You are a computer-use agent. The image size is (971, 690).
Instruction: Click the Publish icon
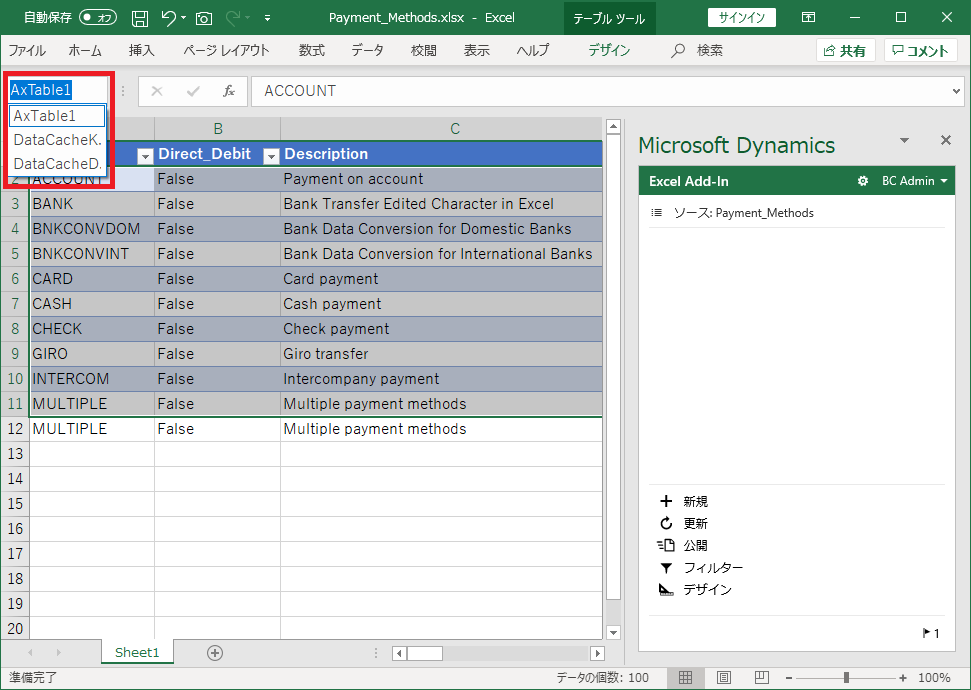[x=666, y=545]
